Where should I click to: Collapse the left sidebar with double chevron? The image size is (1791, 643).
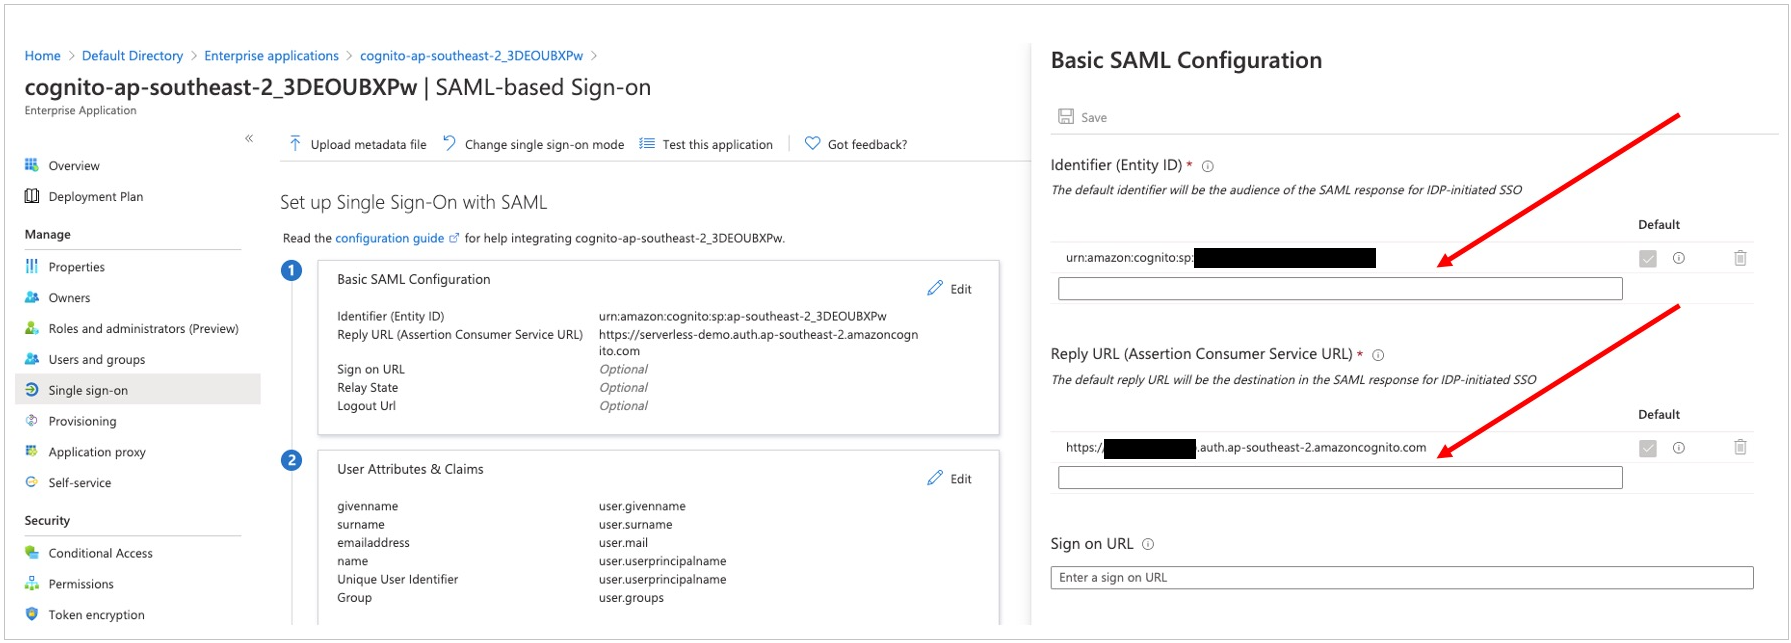(x=249, y=139)
